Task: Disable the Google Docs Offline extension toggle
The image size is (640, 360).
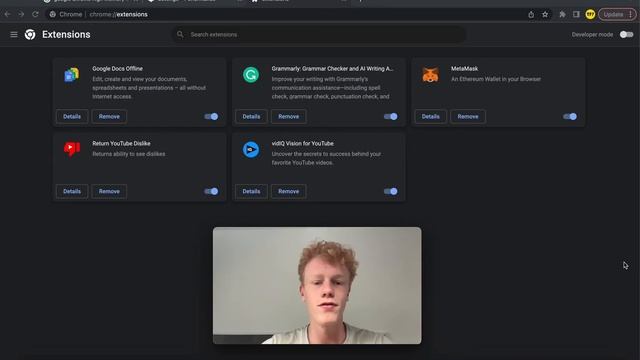Action: point(211,117)
